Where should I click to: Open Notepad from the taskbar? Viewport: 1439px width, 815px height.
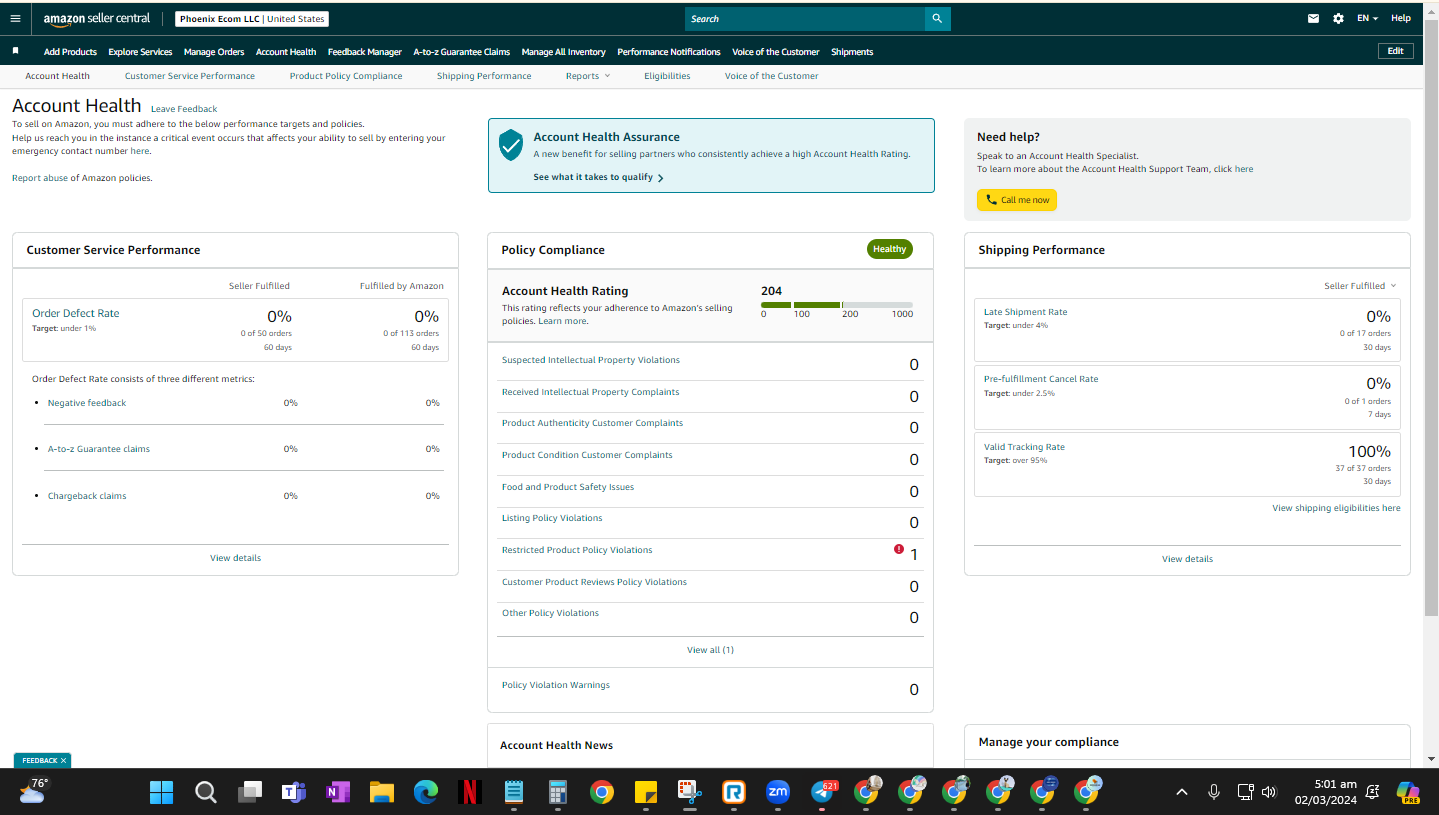(513, 793)
